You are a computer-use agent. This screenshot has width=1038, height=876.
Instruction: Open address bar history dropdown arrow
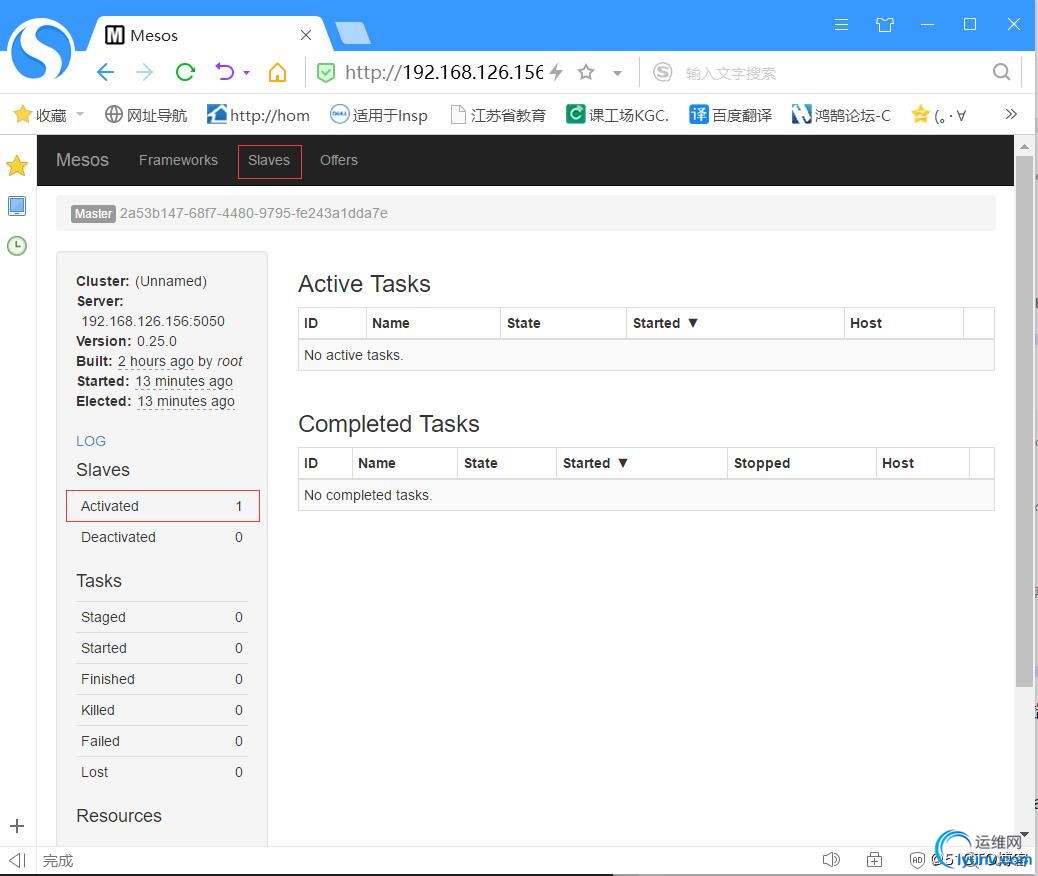pyautogui.click(x=617, y=73)
